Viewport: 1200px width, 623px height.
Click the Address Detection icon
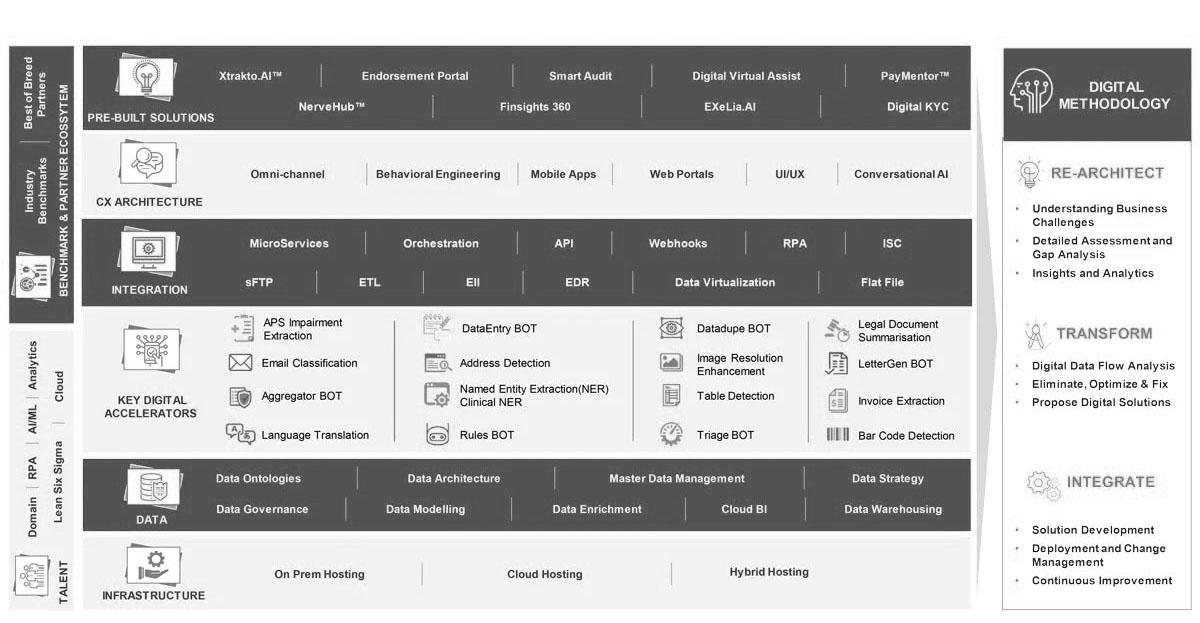click(438, 363)
